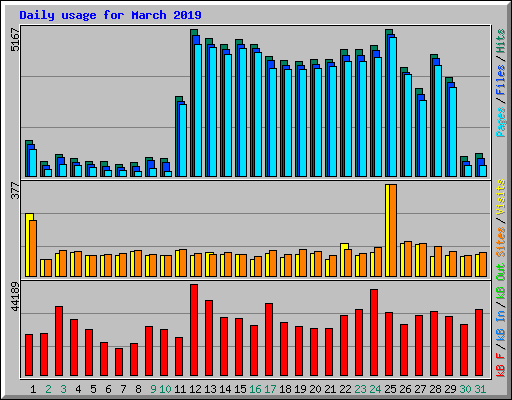Click the red kB bar for day 17
512x400 pixels.
(x=269, y=340)
